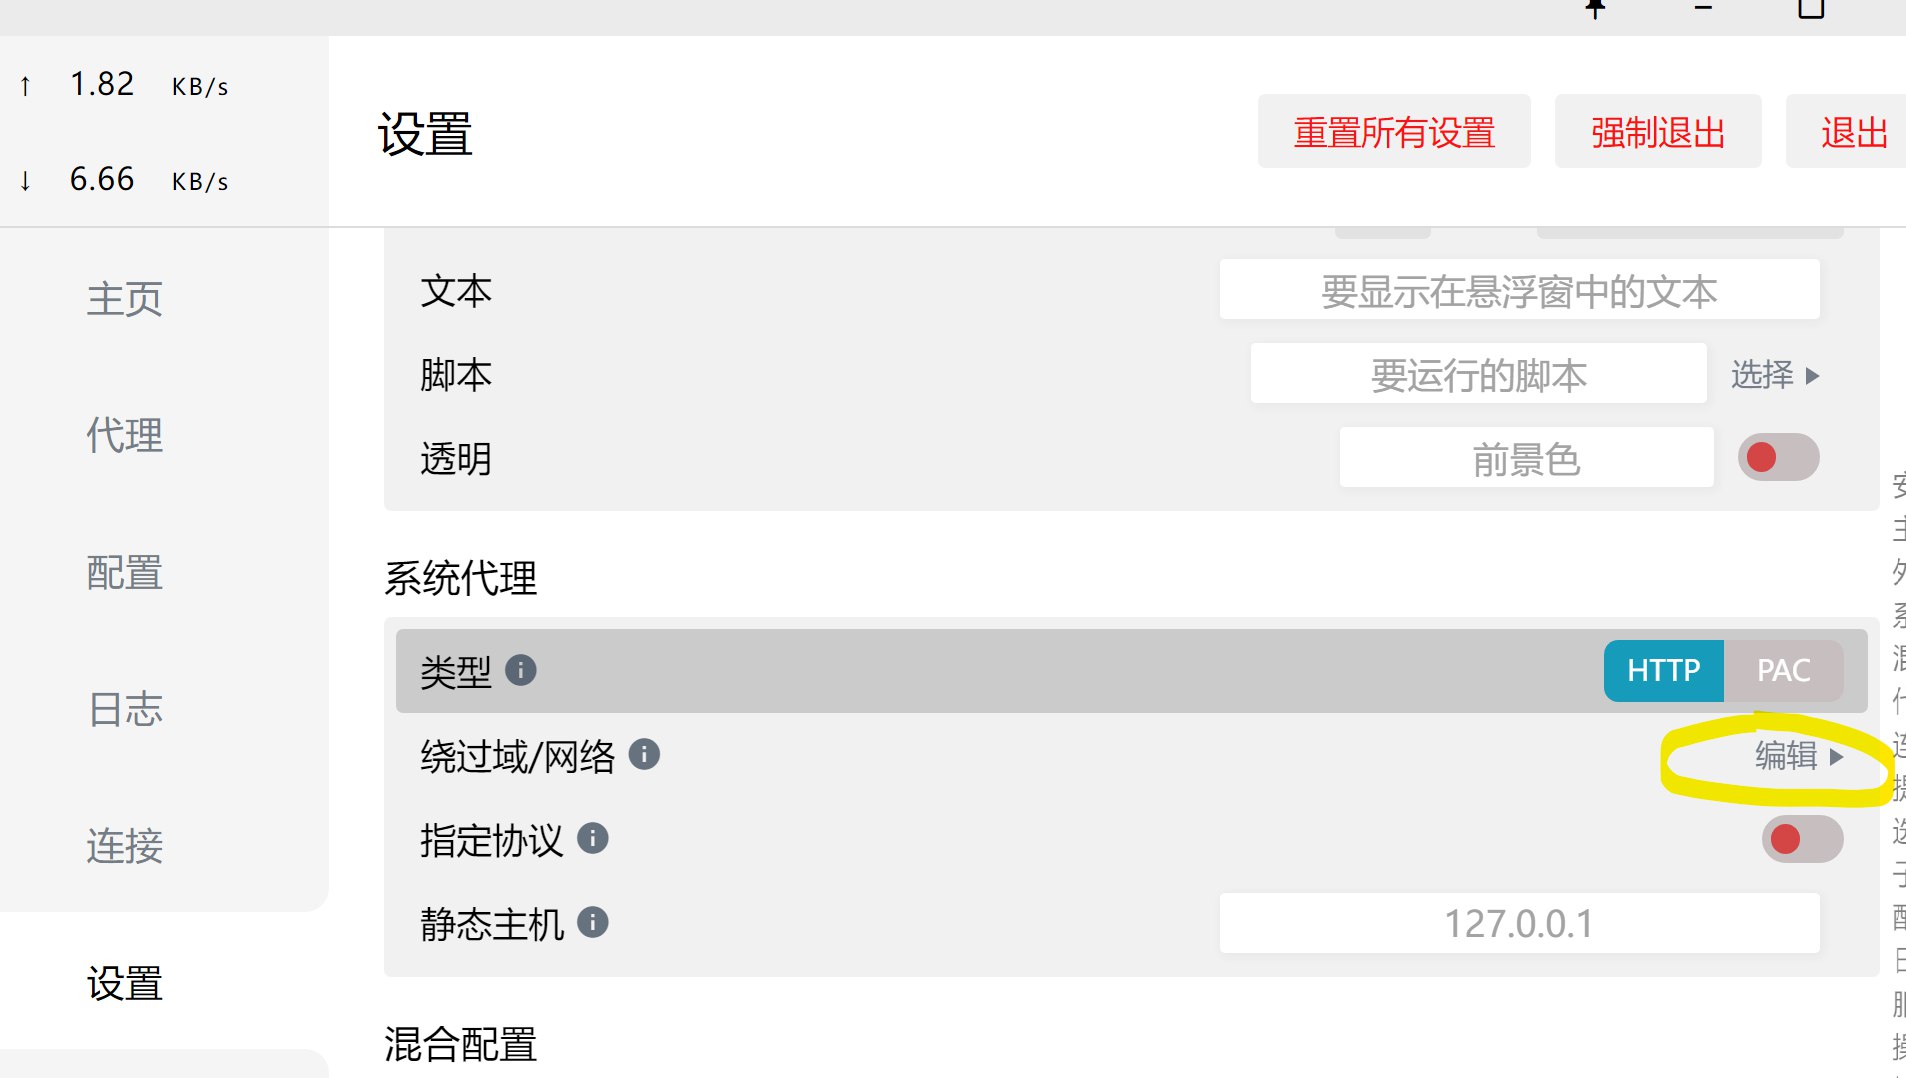Click the 强制退出 button
This screenshot has height=1078, width=1906.
(1658, 132)
